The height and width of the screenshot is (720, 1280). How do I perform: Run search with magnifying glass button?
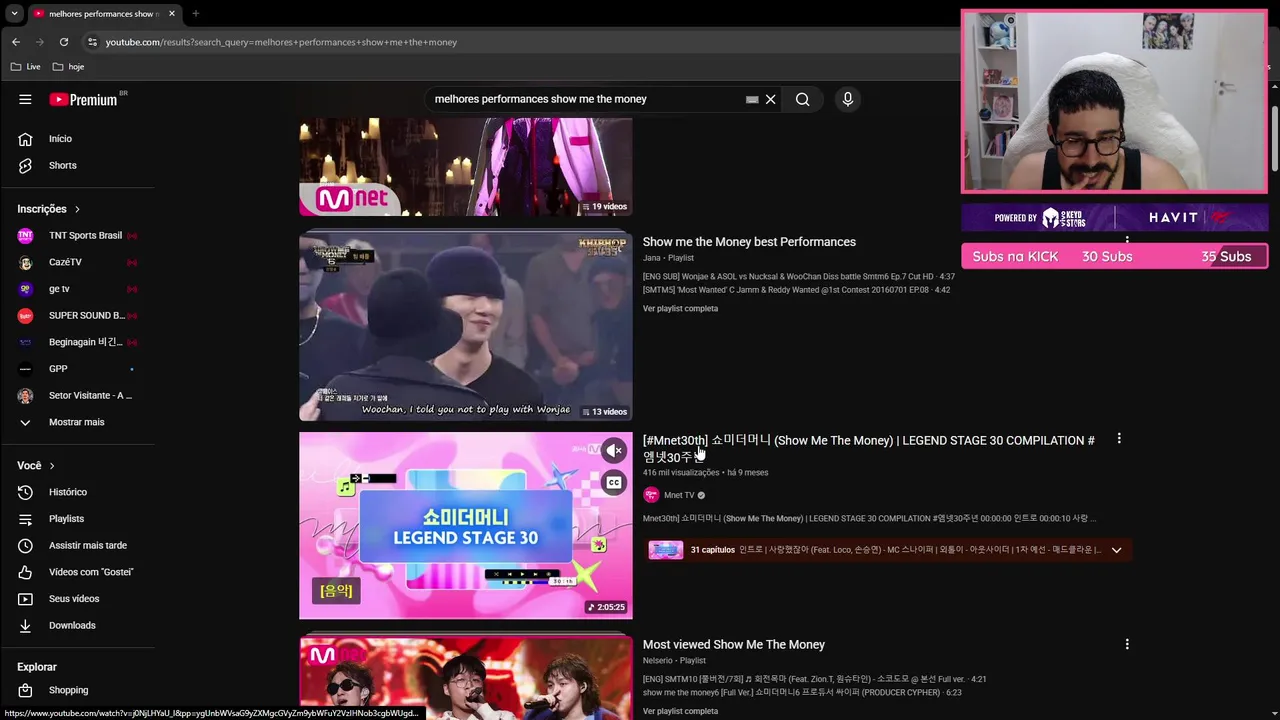pyautogui.click(x=802, y=99)
